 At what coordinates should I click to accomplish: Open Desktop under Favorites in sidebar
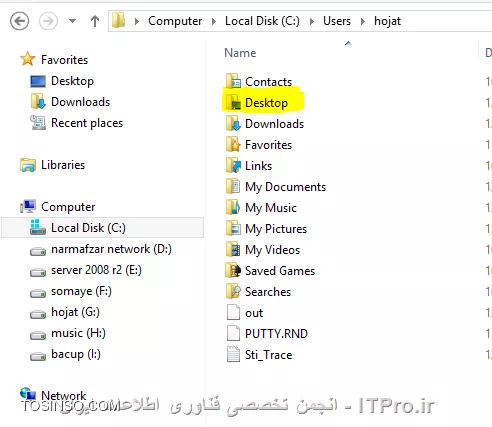click(72, 81)
